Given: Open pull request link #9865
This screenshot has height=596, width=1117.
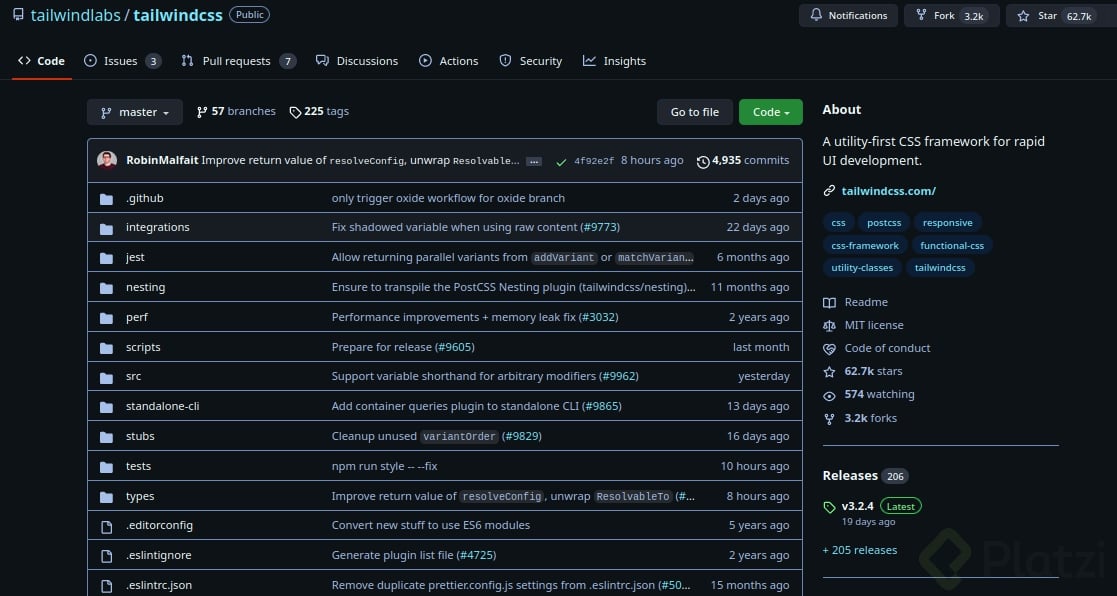Looking at the screenshot, I should [602, 406].
